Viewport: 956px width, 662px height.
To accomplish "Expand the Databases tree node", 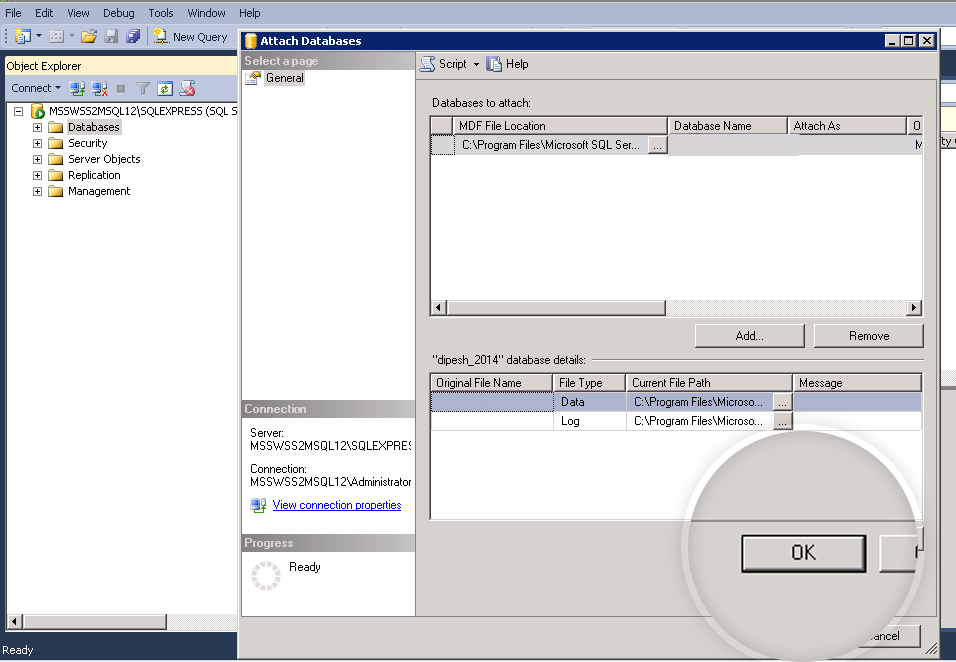I will coord(38,128).
